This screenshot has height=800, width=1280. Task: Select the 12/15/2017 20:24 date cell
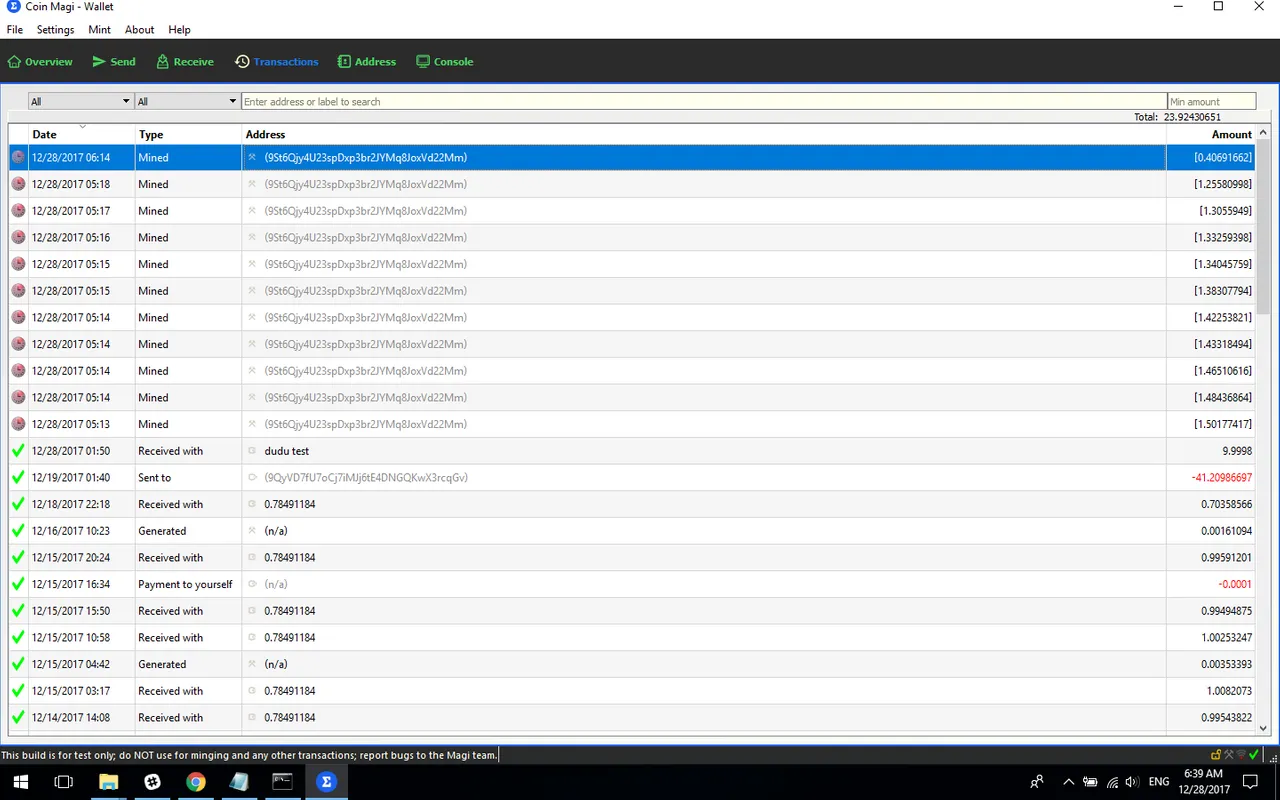82,557
